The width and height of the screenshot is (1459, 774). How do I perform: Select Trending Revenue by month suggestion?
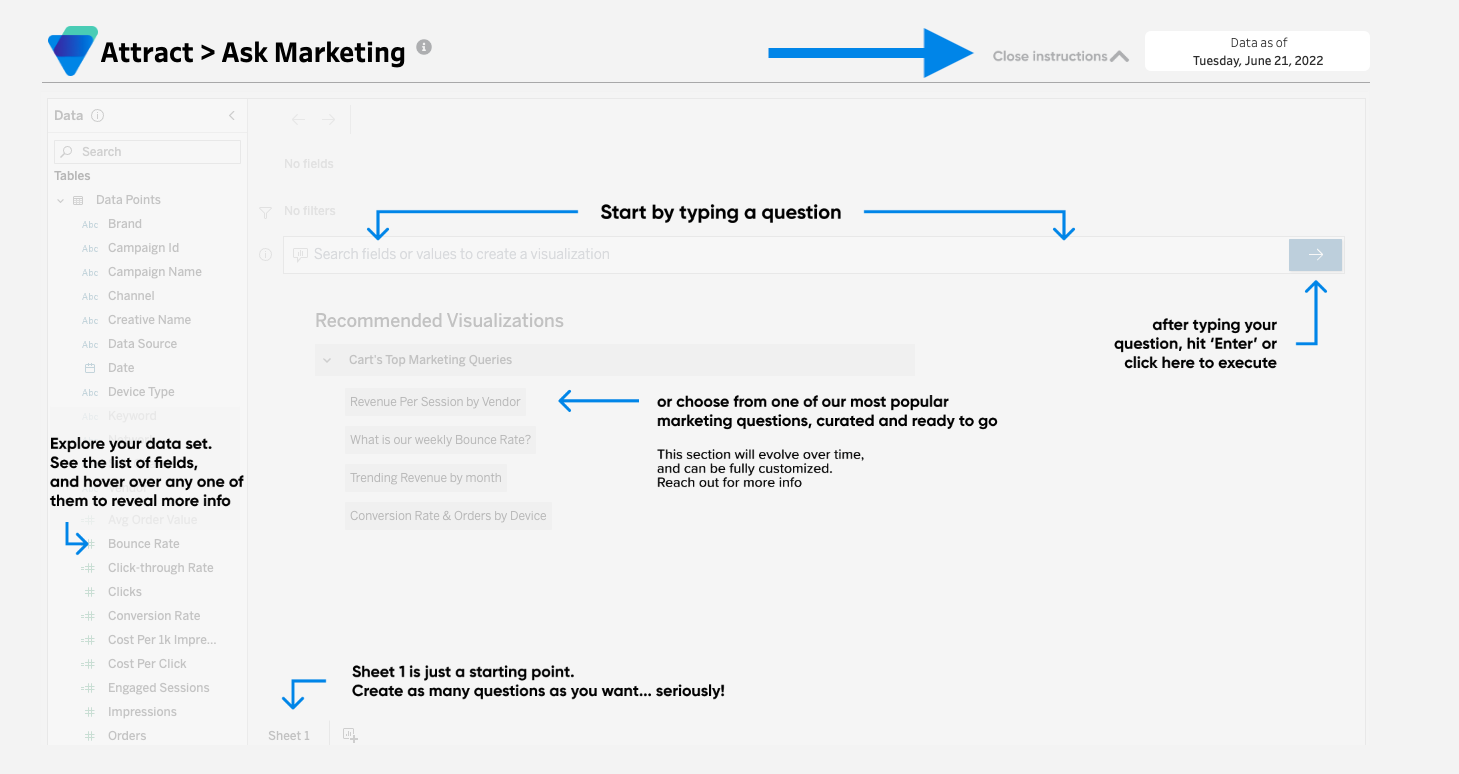pyautogui.click(x=426, y=478)
